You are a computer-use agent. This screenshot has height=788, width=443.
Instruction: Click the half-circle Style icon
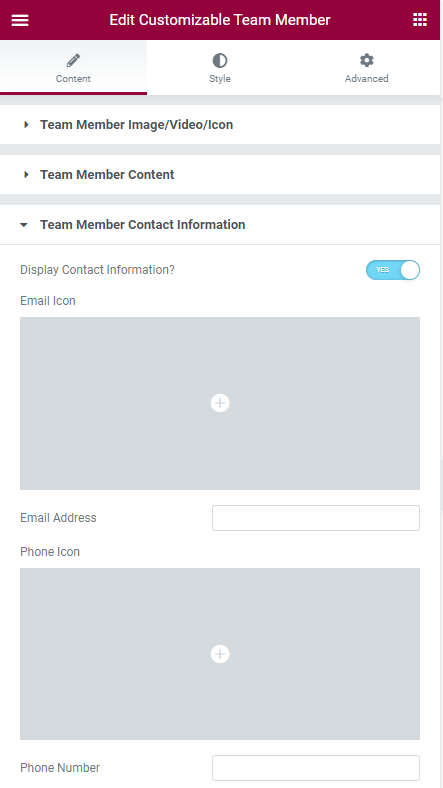(220, 61)
